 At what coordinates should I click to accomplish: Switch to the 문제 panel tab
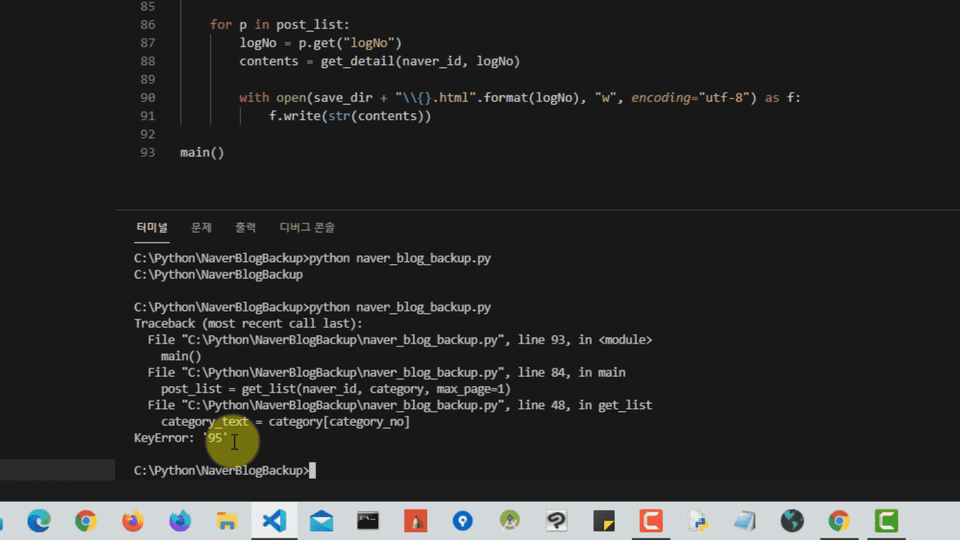point(201,228)
